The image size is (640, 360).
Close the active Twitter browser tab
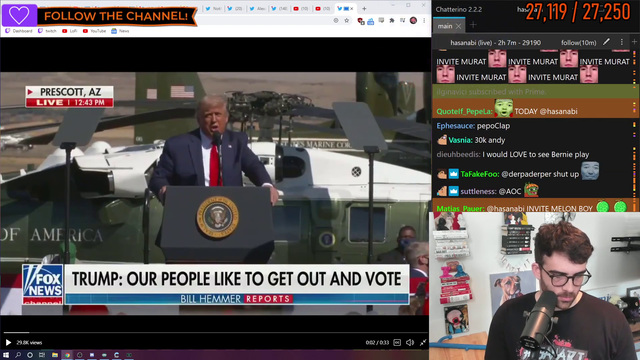point(352,9)
